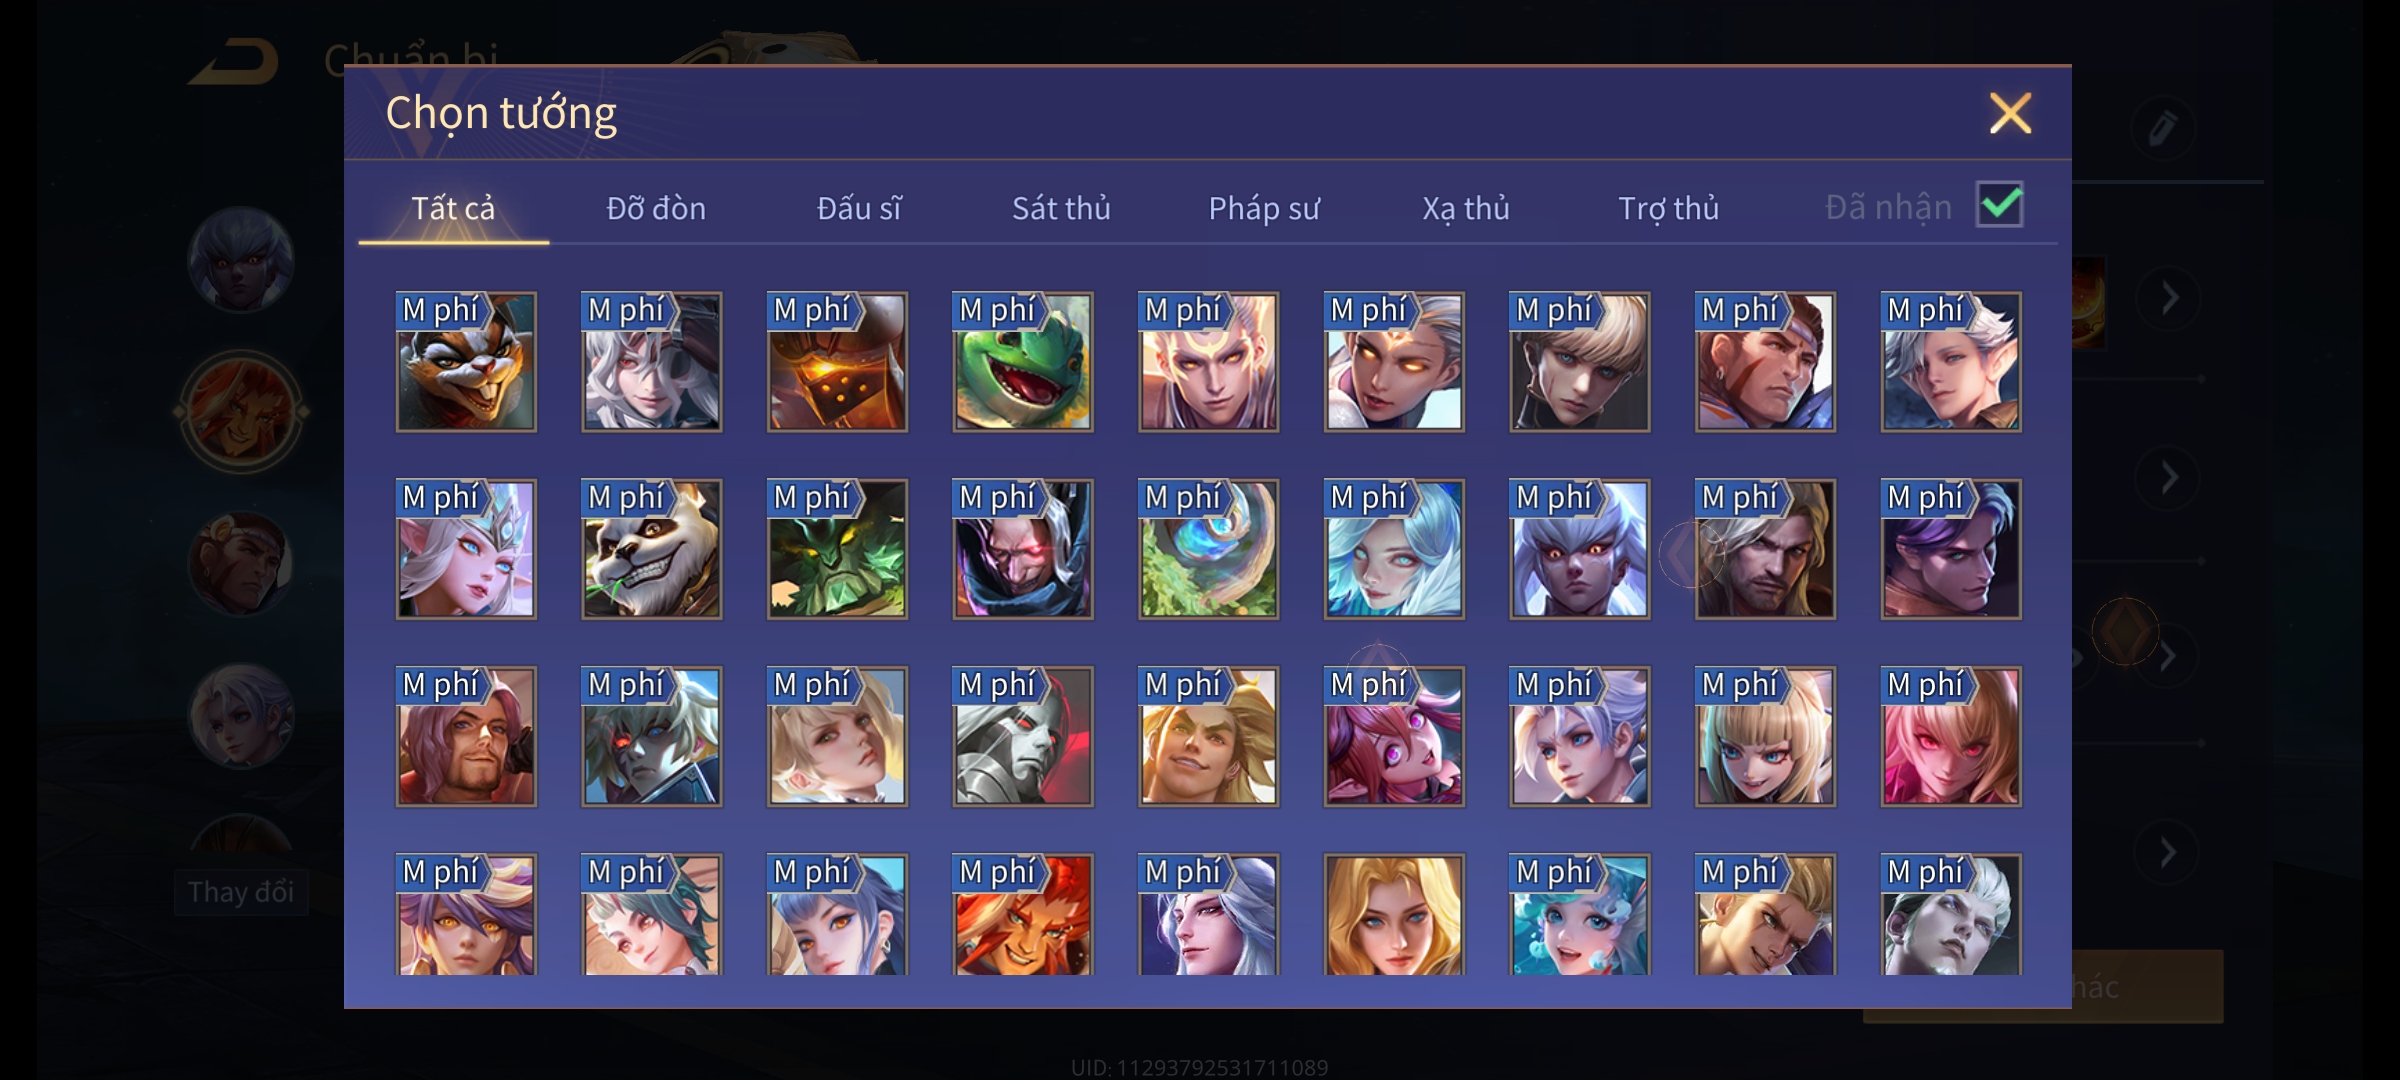Viewport: 2400px width, 1080px height.
Task: Pick the armored silver knight with red eyes
Action: point(1022,736)
